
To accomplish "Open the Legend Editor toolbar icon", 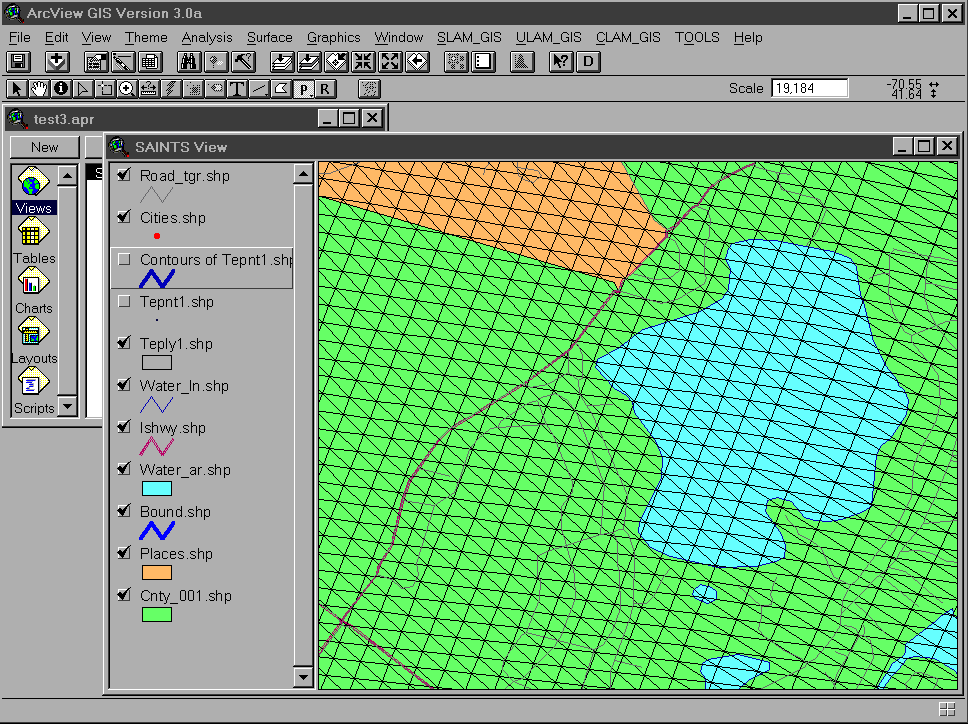I will 123,62.
